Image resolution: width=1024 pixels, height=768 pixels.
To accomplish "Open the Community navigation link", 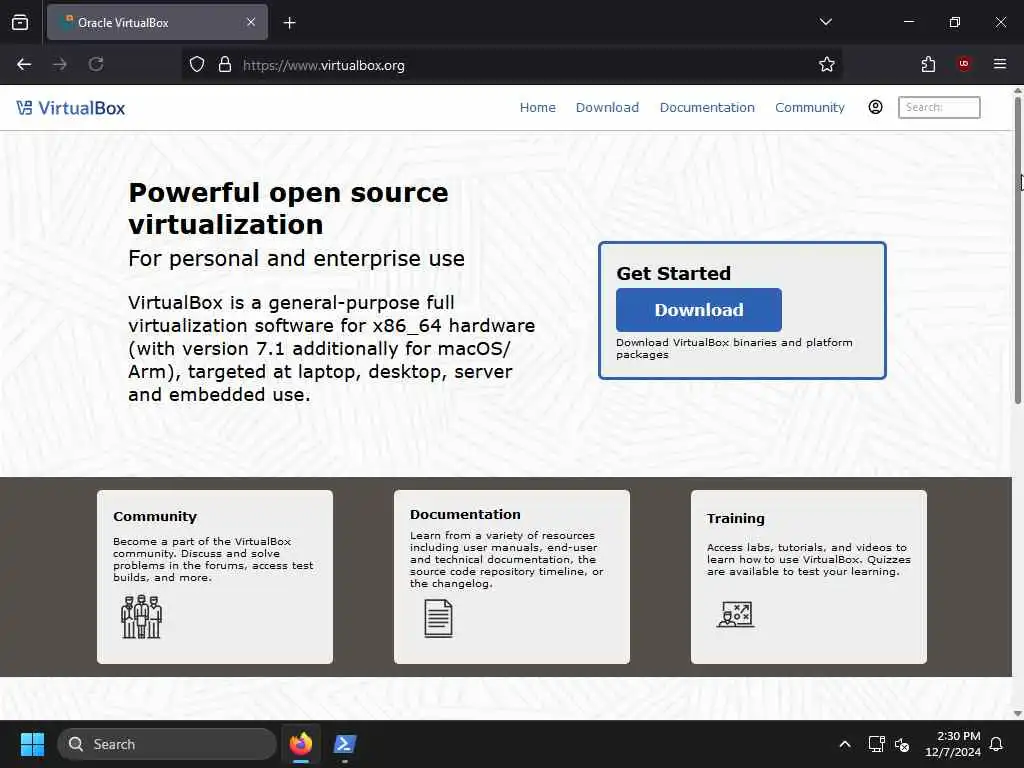I will [810, 108].
